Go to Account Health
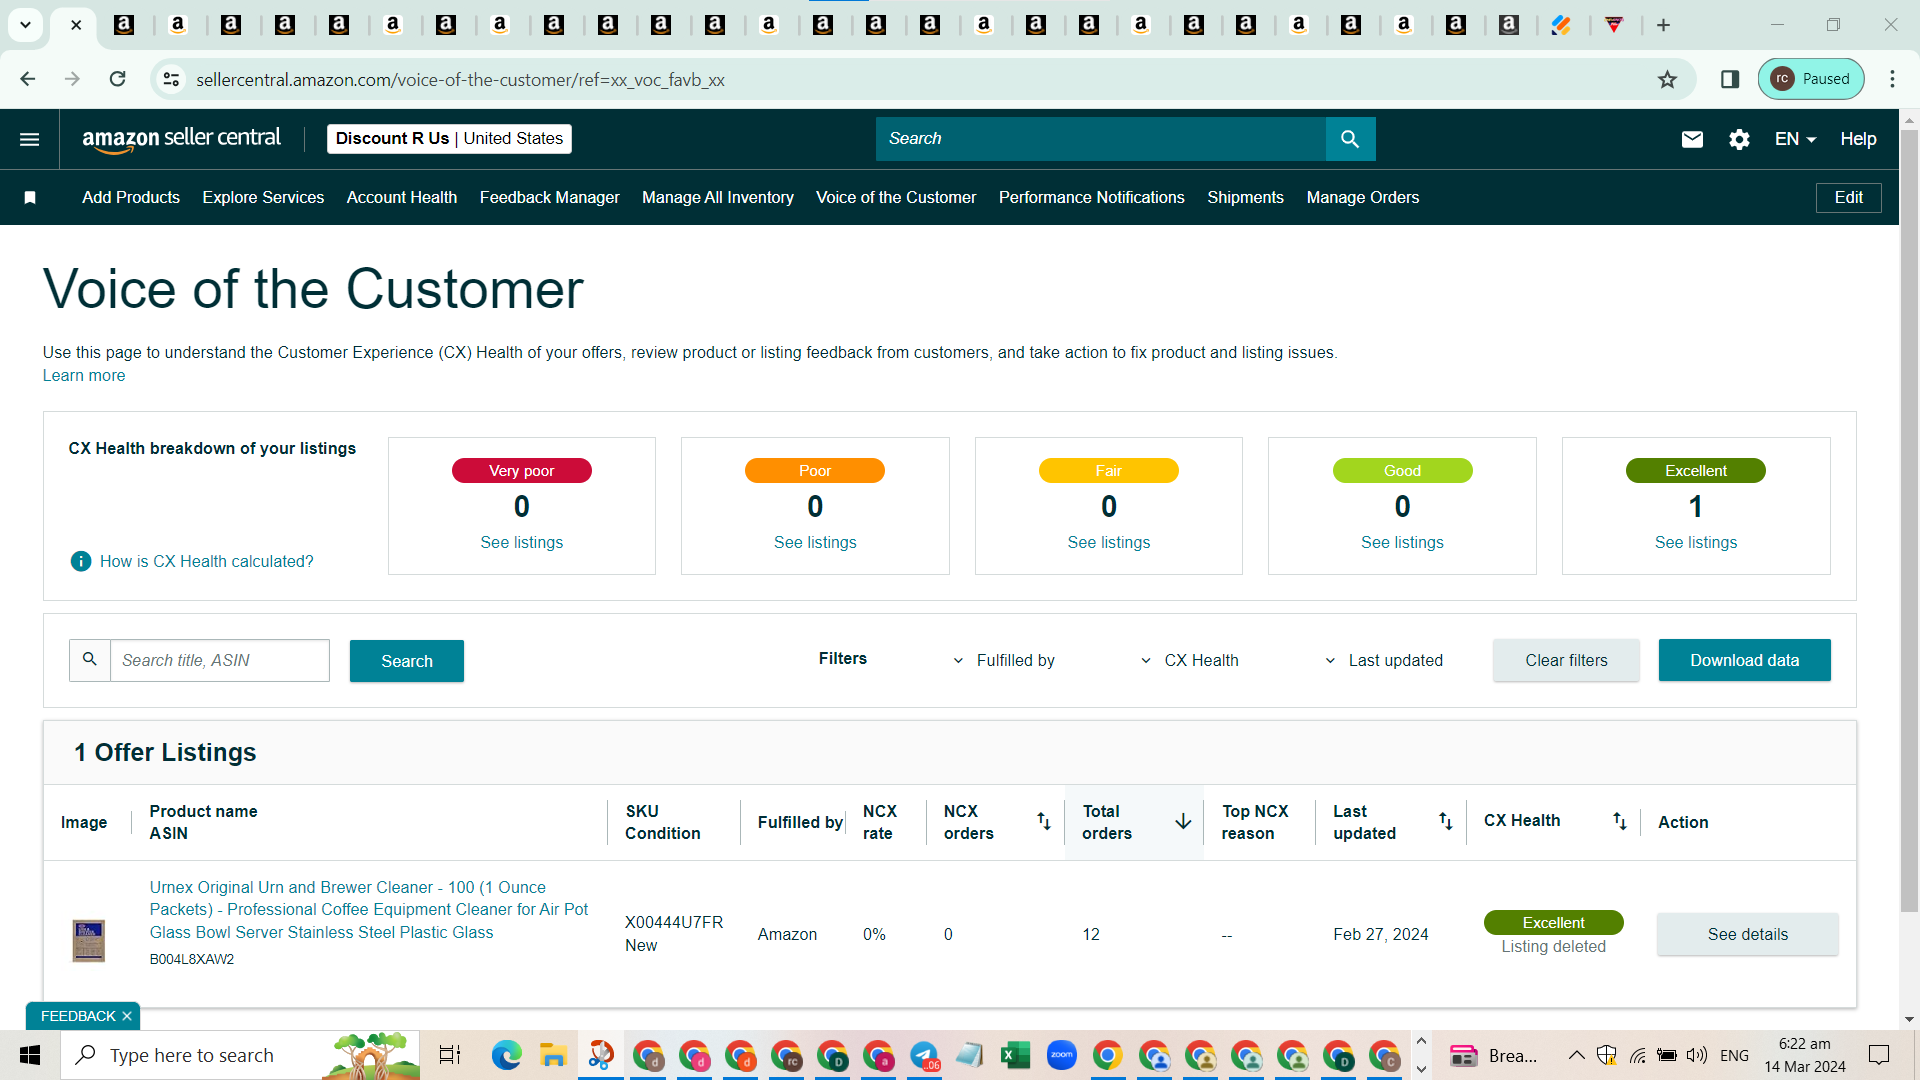This screenshot has height=1080, width=1920. pos(402,198)
